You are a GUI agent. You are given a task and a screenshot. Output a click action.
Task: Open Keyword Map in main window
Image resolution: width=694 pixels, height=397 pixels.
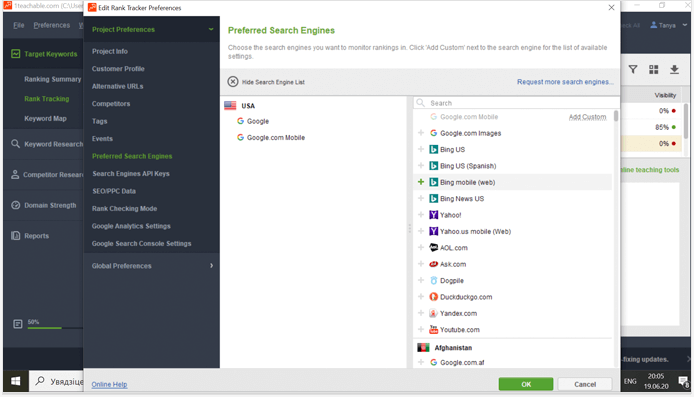pos(45,119)
